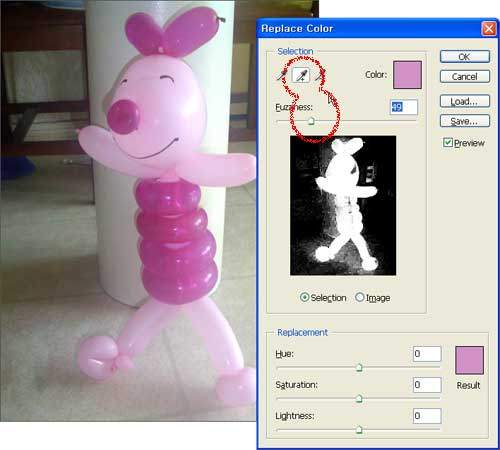
Task: Click the Result label text
Action: [x=468, y=385]
